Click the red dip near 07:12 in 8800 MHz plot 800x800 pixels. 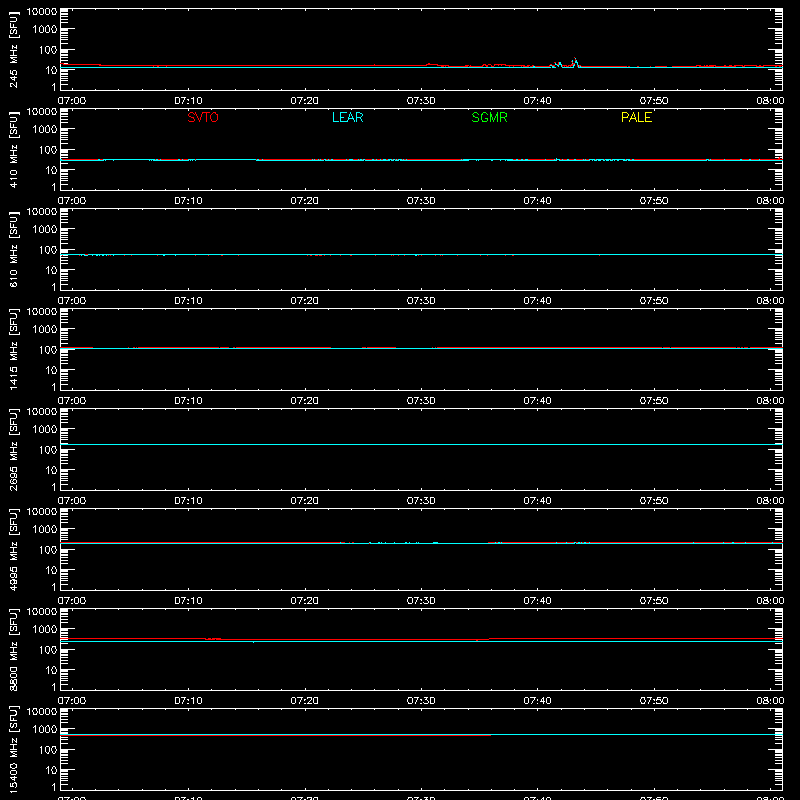(213, 639)
